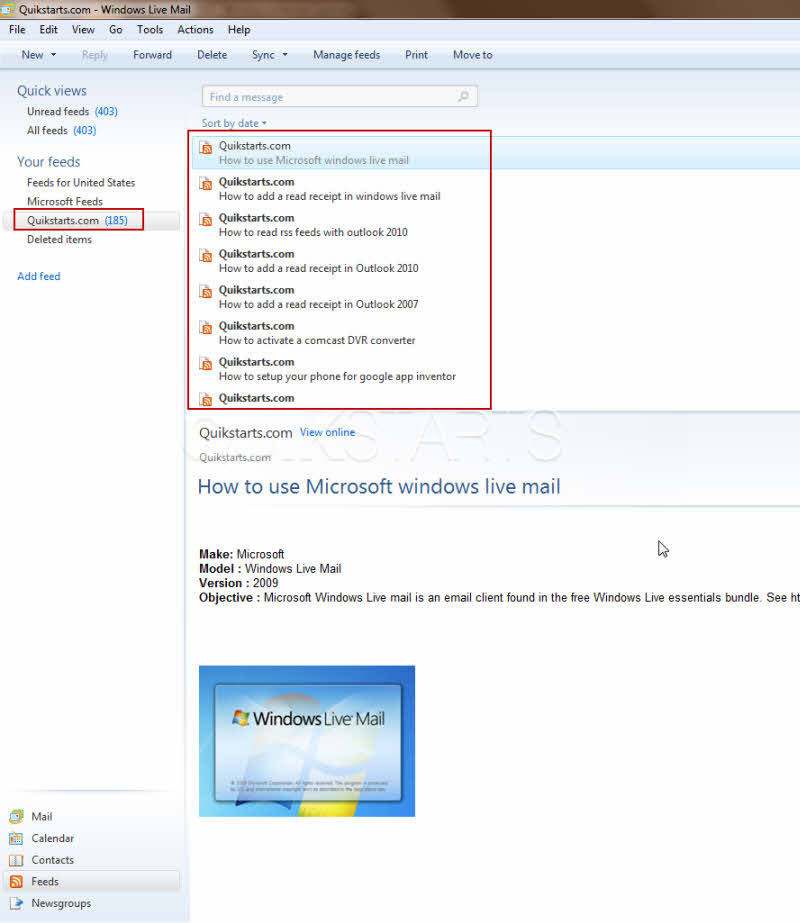Click feed icon beside 'How to use Microsoft windows live mail'
Screen dimensions: 800x923
click(x=205, y=148)
